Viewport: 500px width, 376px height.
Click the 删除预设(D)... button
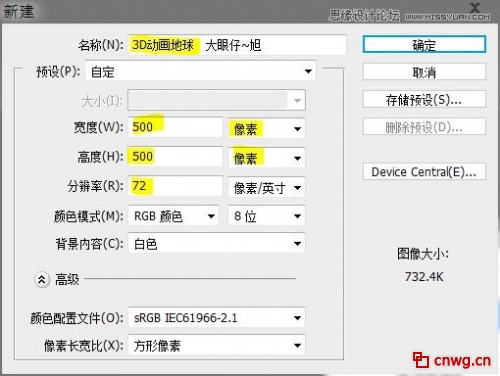(424, 127)
